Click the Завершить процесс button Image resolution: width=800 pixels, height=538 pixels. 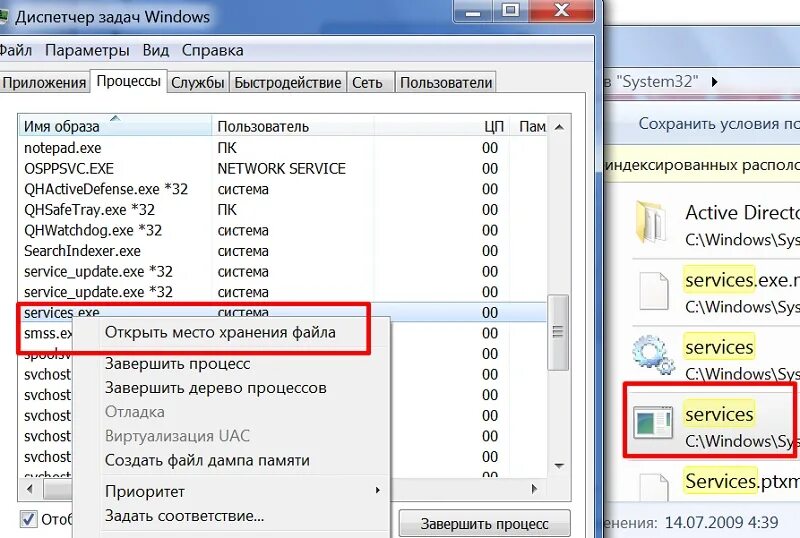coord(484,524)
